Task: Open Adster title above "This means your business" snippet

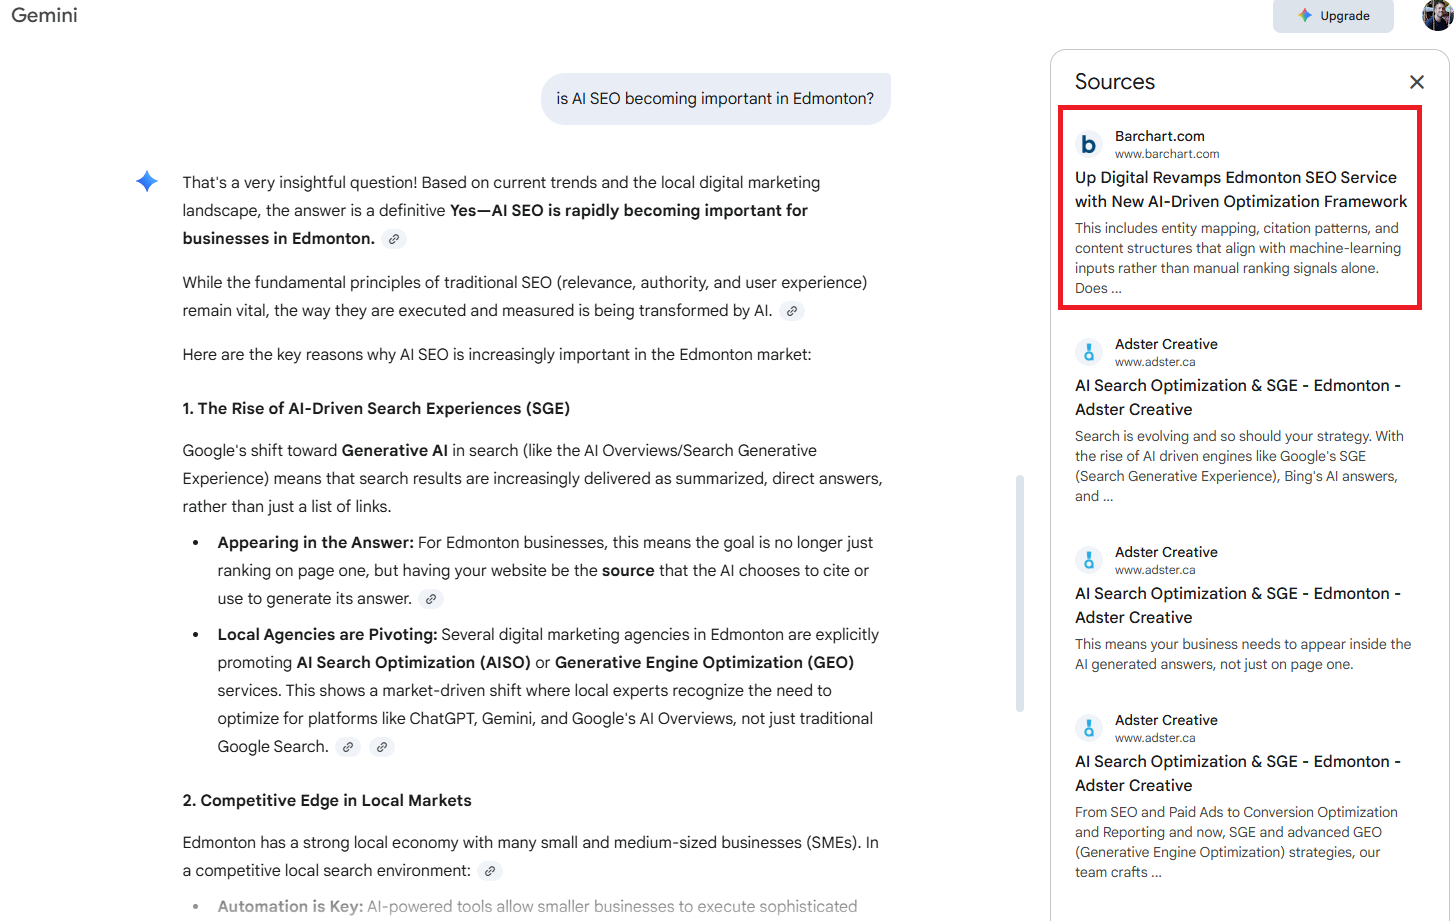Action: tap(1238, 605)
